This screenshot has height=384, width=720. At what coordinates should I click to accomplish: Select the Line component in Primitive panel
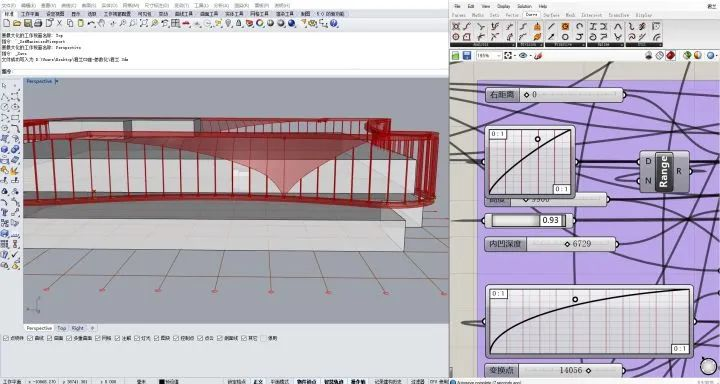point(551,27)
